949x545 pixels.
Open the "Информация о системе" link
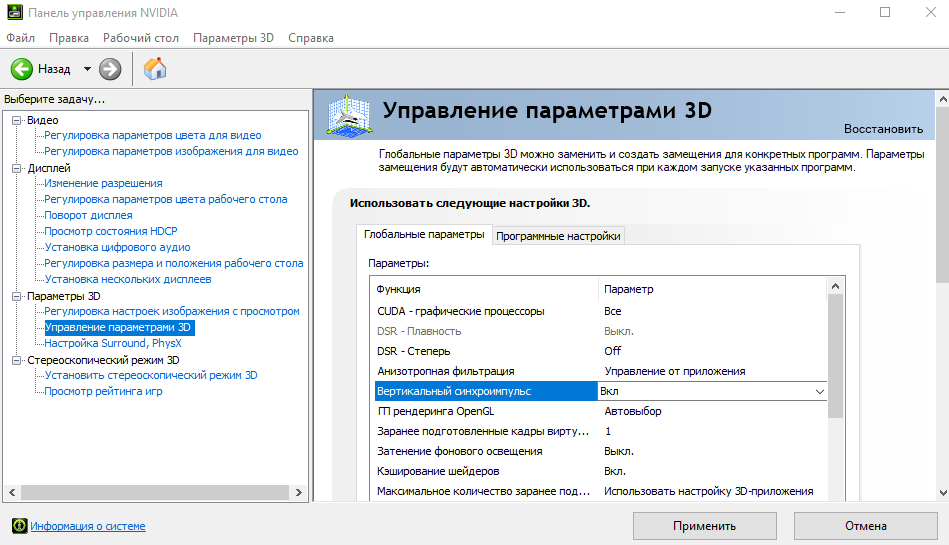click(88, 526)
